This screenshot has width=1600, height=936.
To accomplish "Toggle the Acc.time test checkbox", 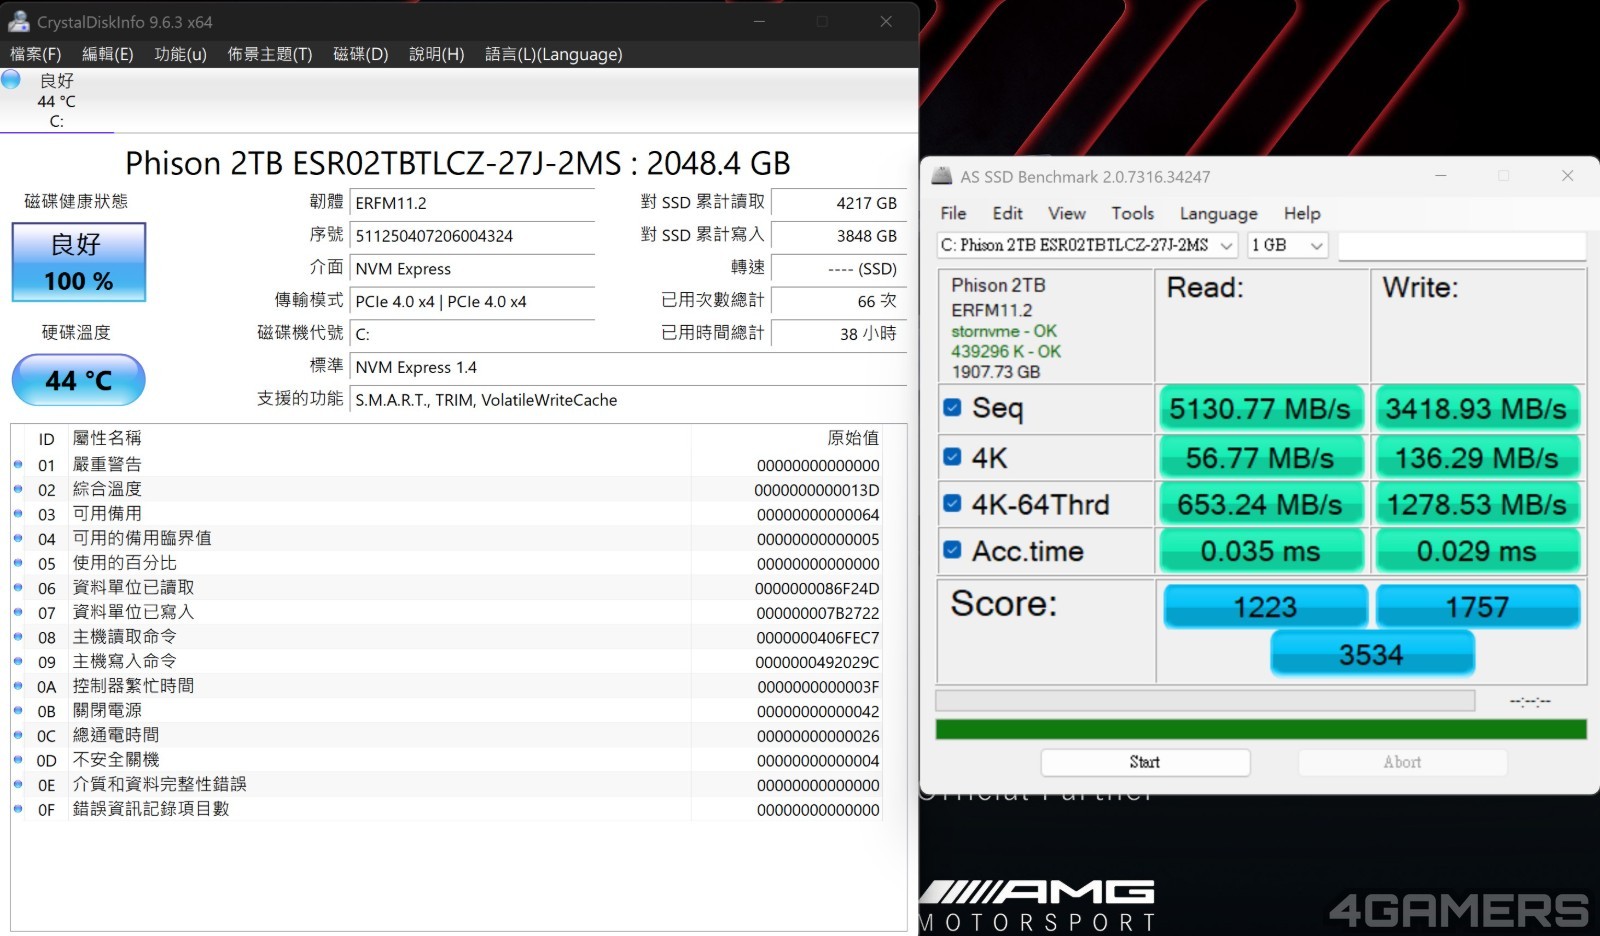I will coord(952,551).
